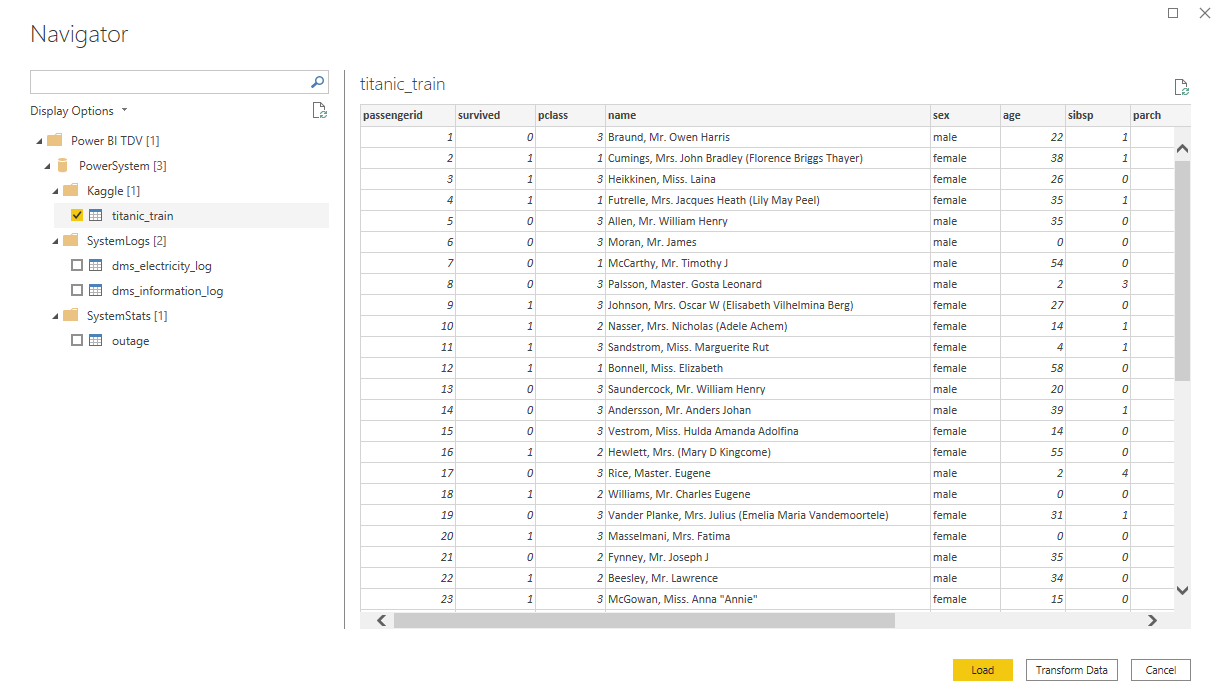Viewport: 1221px width, 699px height.
Task: Click the preview refresh icon above the table
Action: tap(1181, 87)
